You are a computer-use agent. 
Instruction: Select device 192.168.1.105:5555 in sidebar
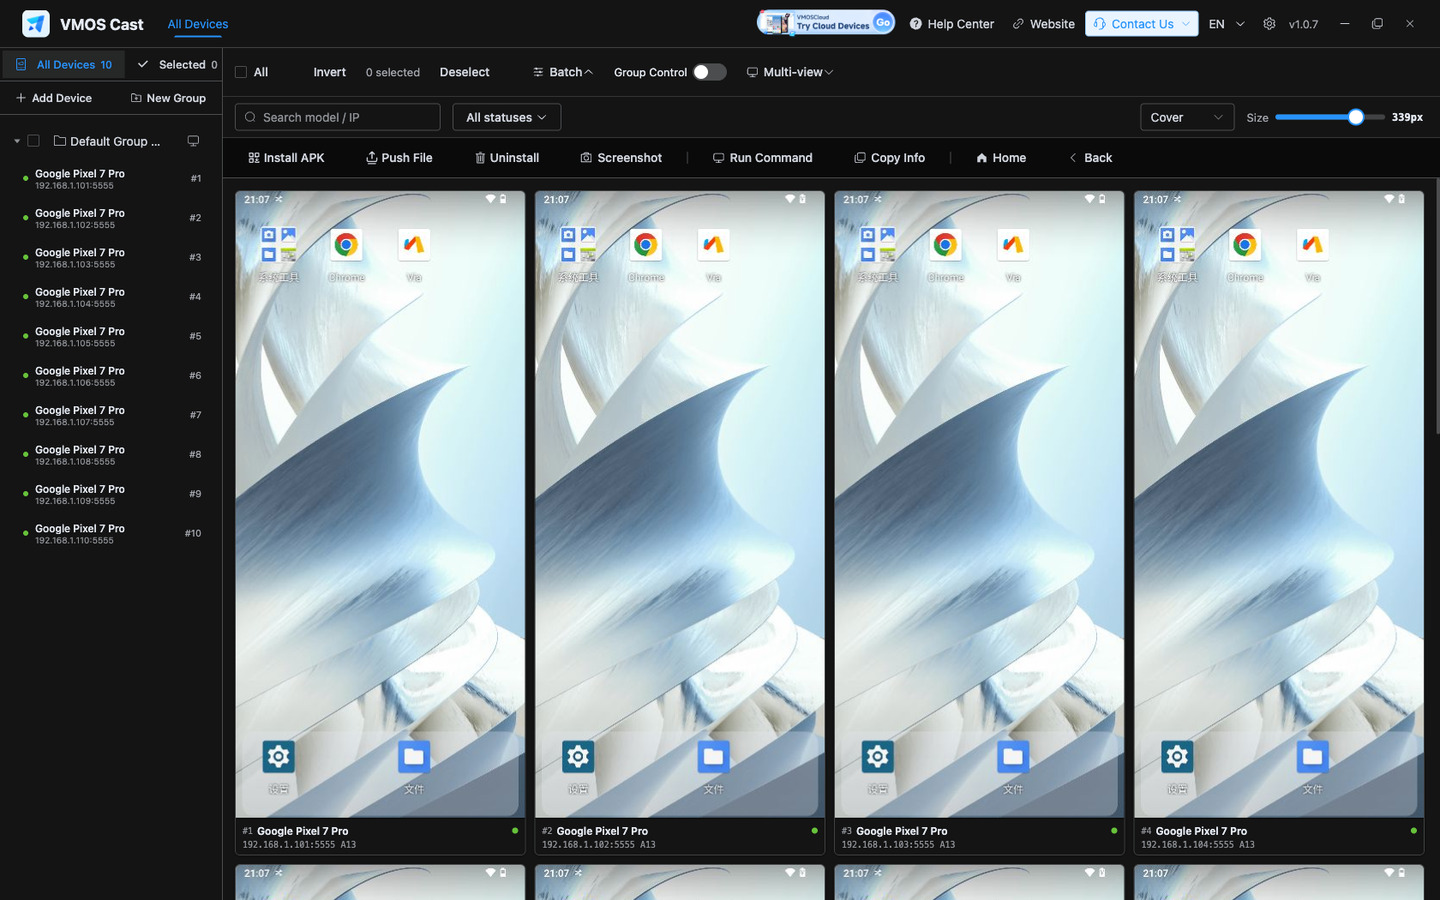click(111, 336)
